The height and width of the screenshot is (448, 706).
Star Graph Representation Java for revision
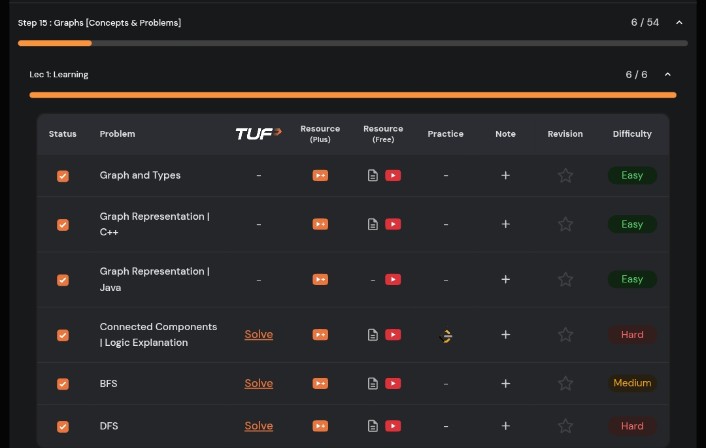[565, 279]
